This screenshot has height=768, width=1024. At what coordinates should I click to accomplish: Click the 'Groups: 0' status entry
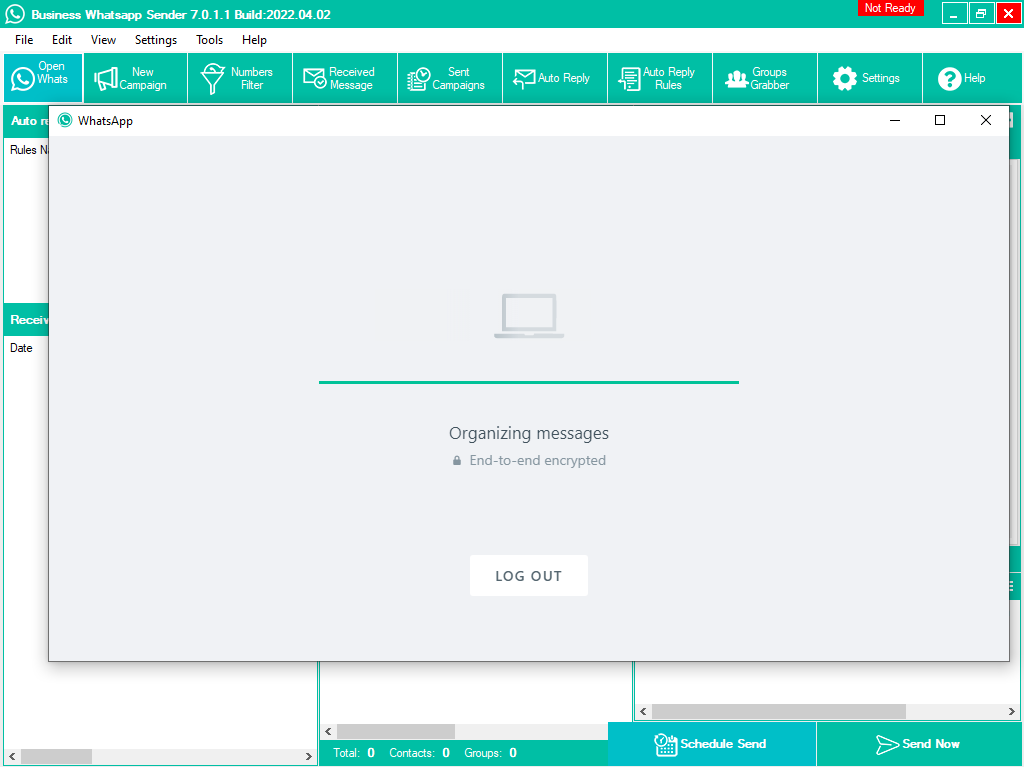[x=490, y=753]
